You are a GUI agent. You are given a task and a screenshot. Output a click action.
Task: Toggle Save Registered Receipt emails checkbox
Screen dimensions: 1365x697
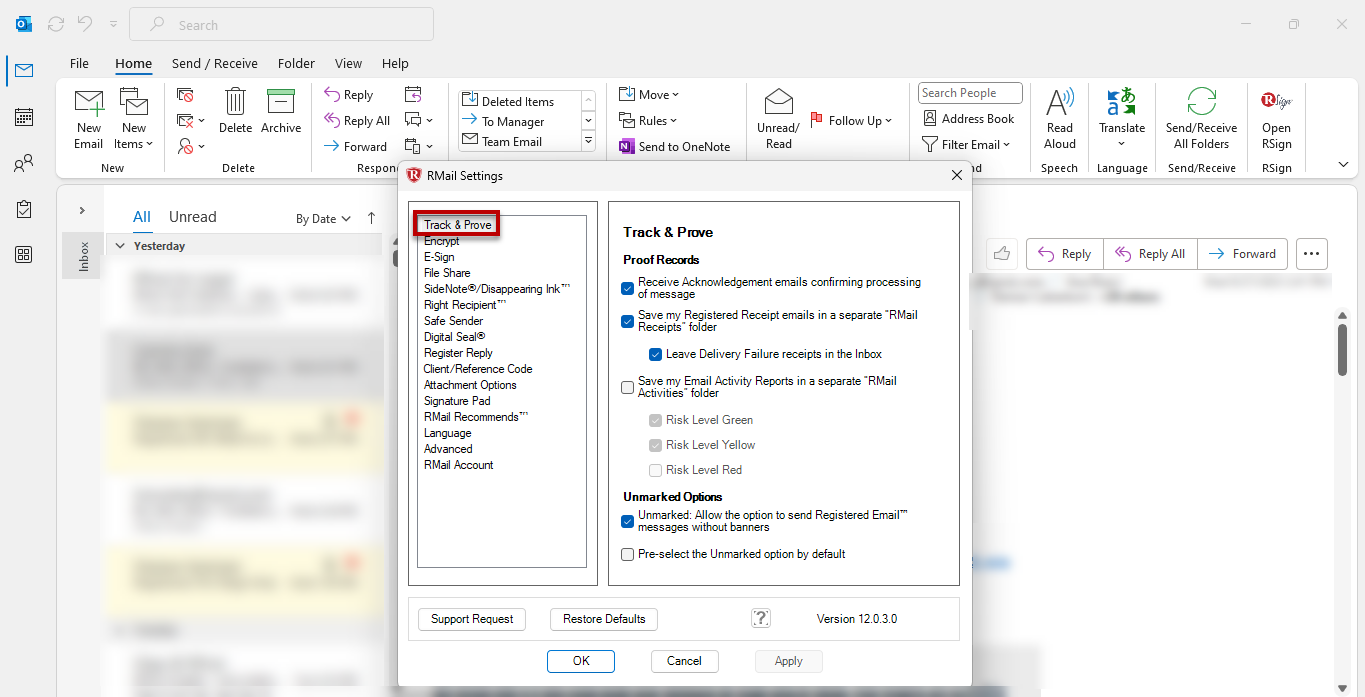pyautogui.click(x=628, y=321)
